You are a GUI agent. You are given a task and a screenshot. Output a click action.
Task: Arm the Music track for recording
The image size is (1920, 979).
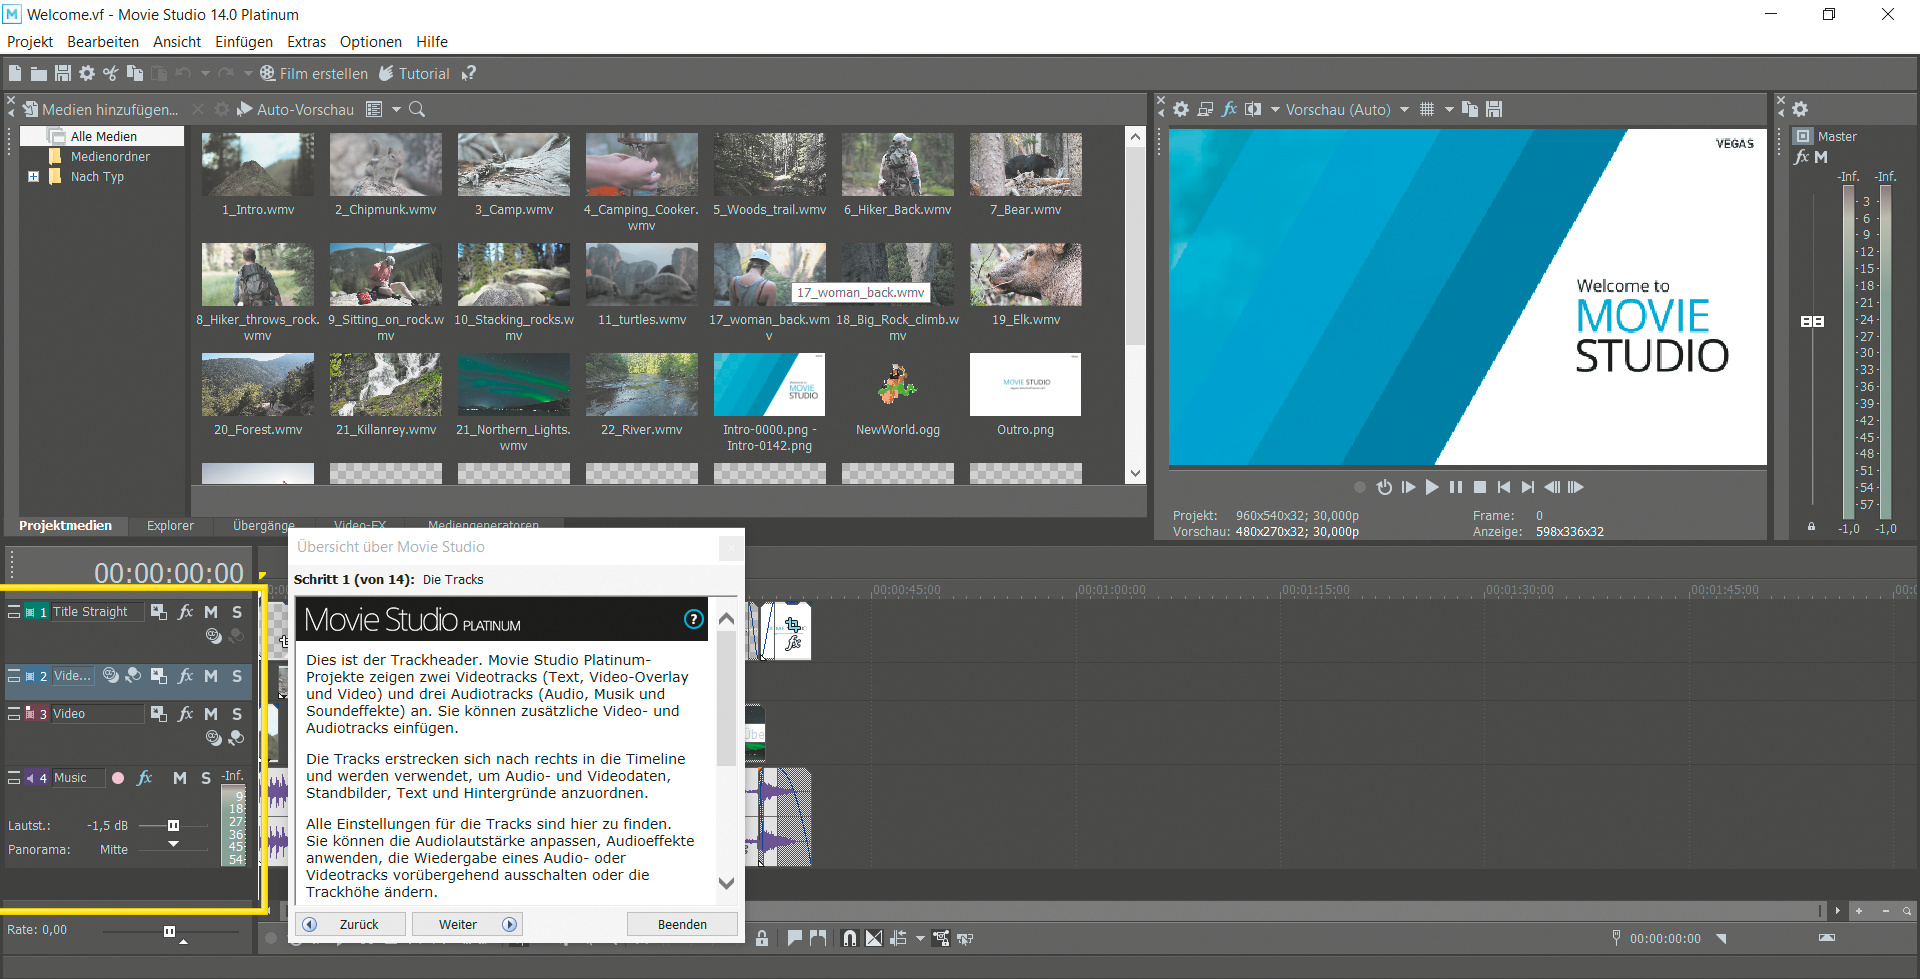point(118,777)
